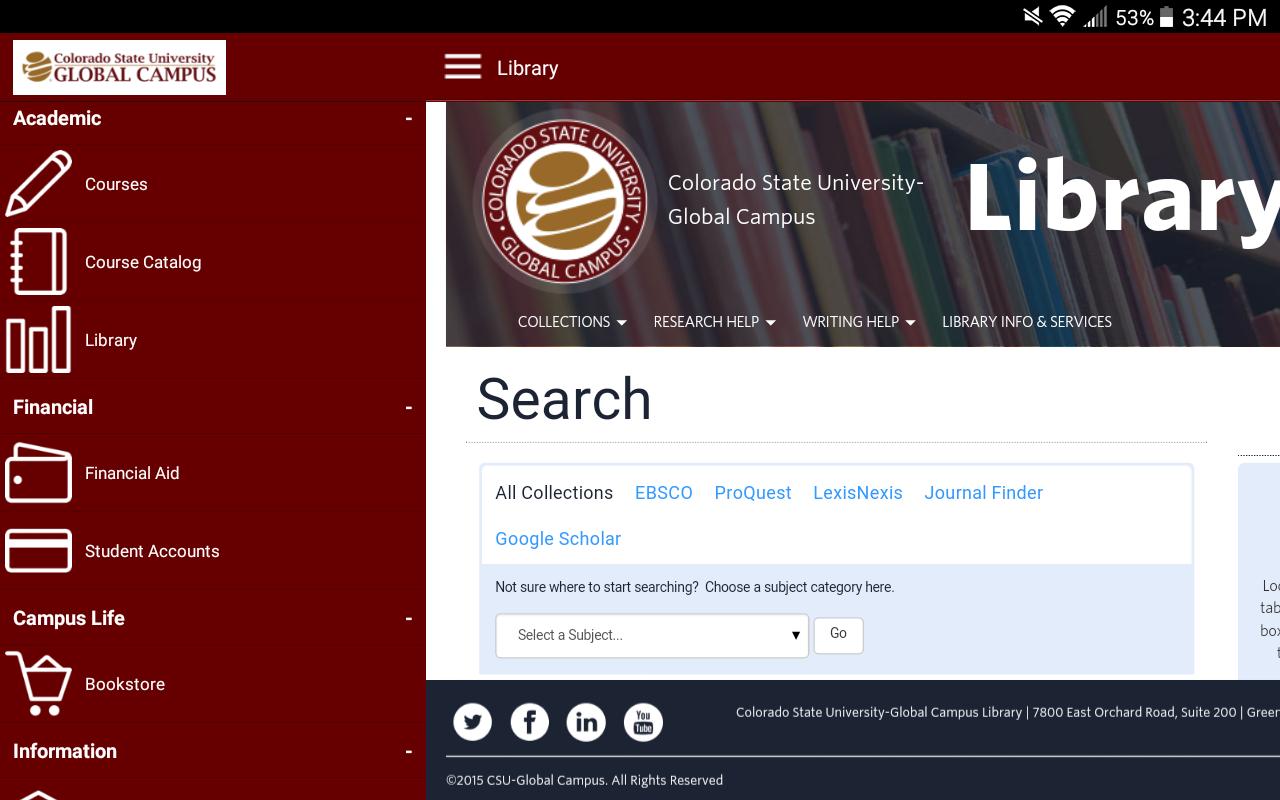1280x800 pixels.
Task: Tap the round Colorado State University seal
Action: pyautogui.click(x=565, y=202)
